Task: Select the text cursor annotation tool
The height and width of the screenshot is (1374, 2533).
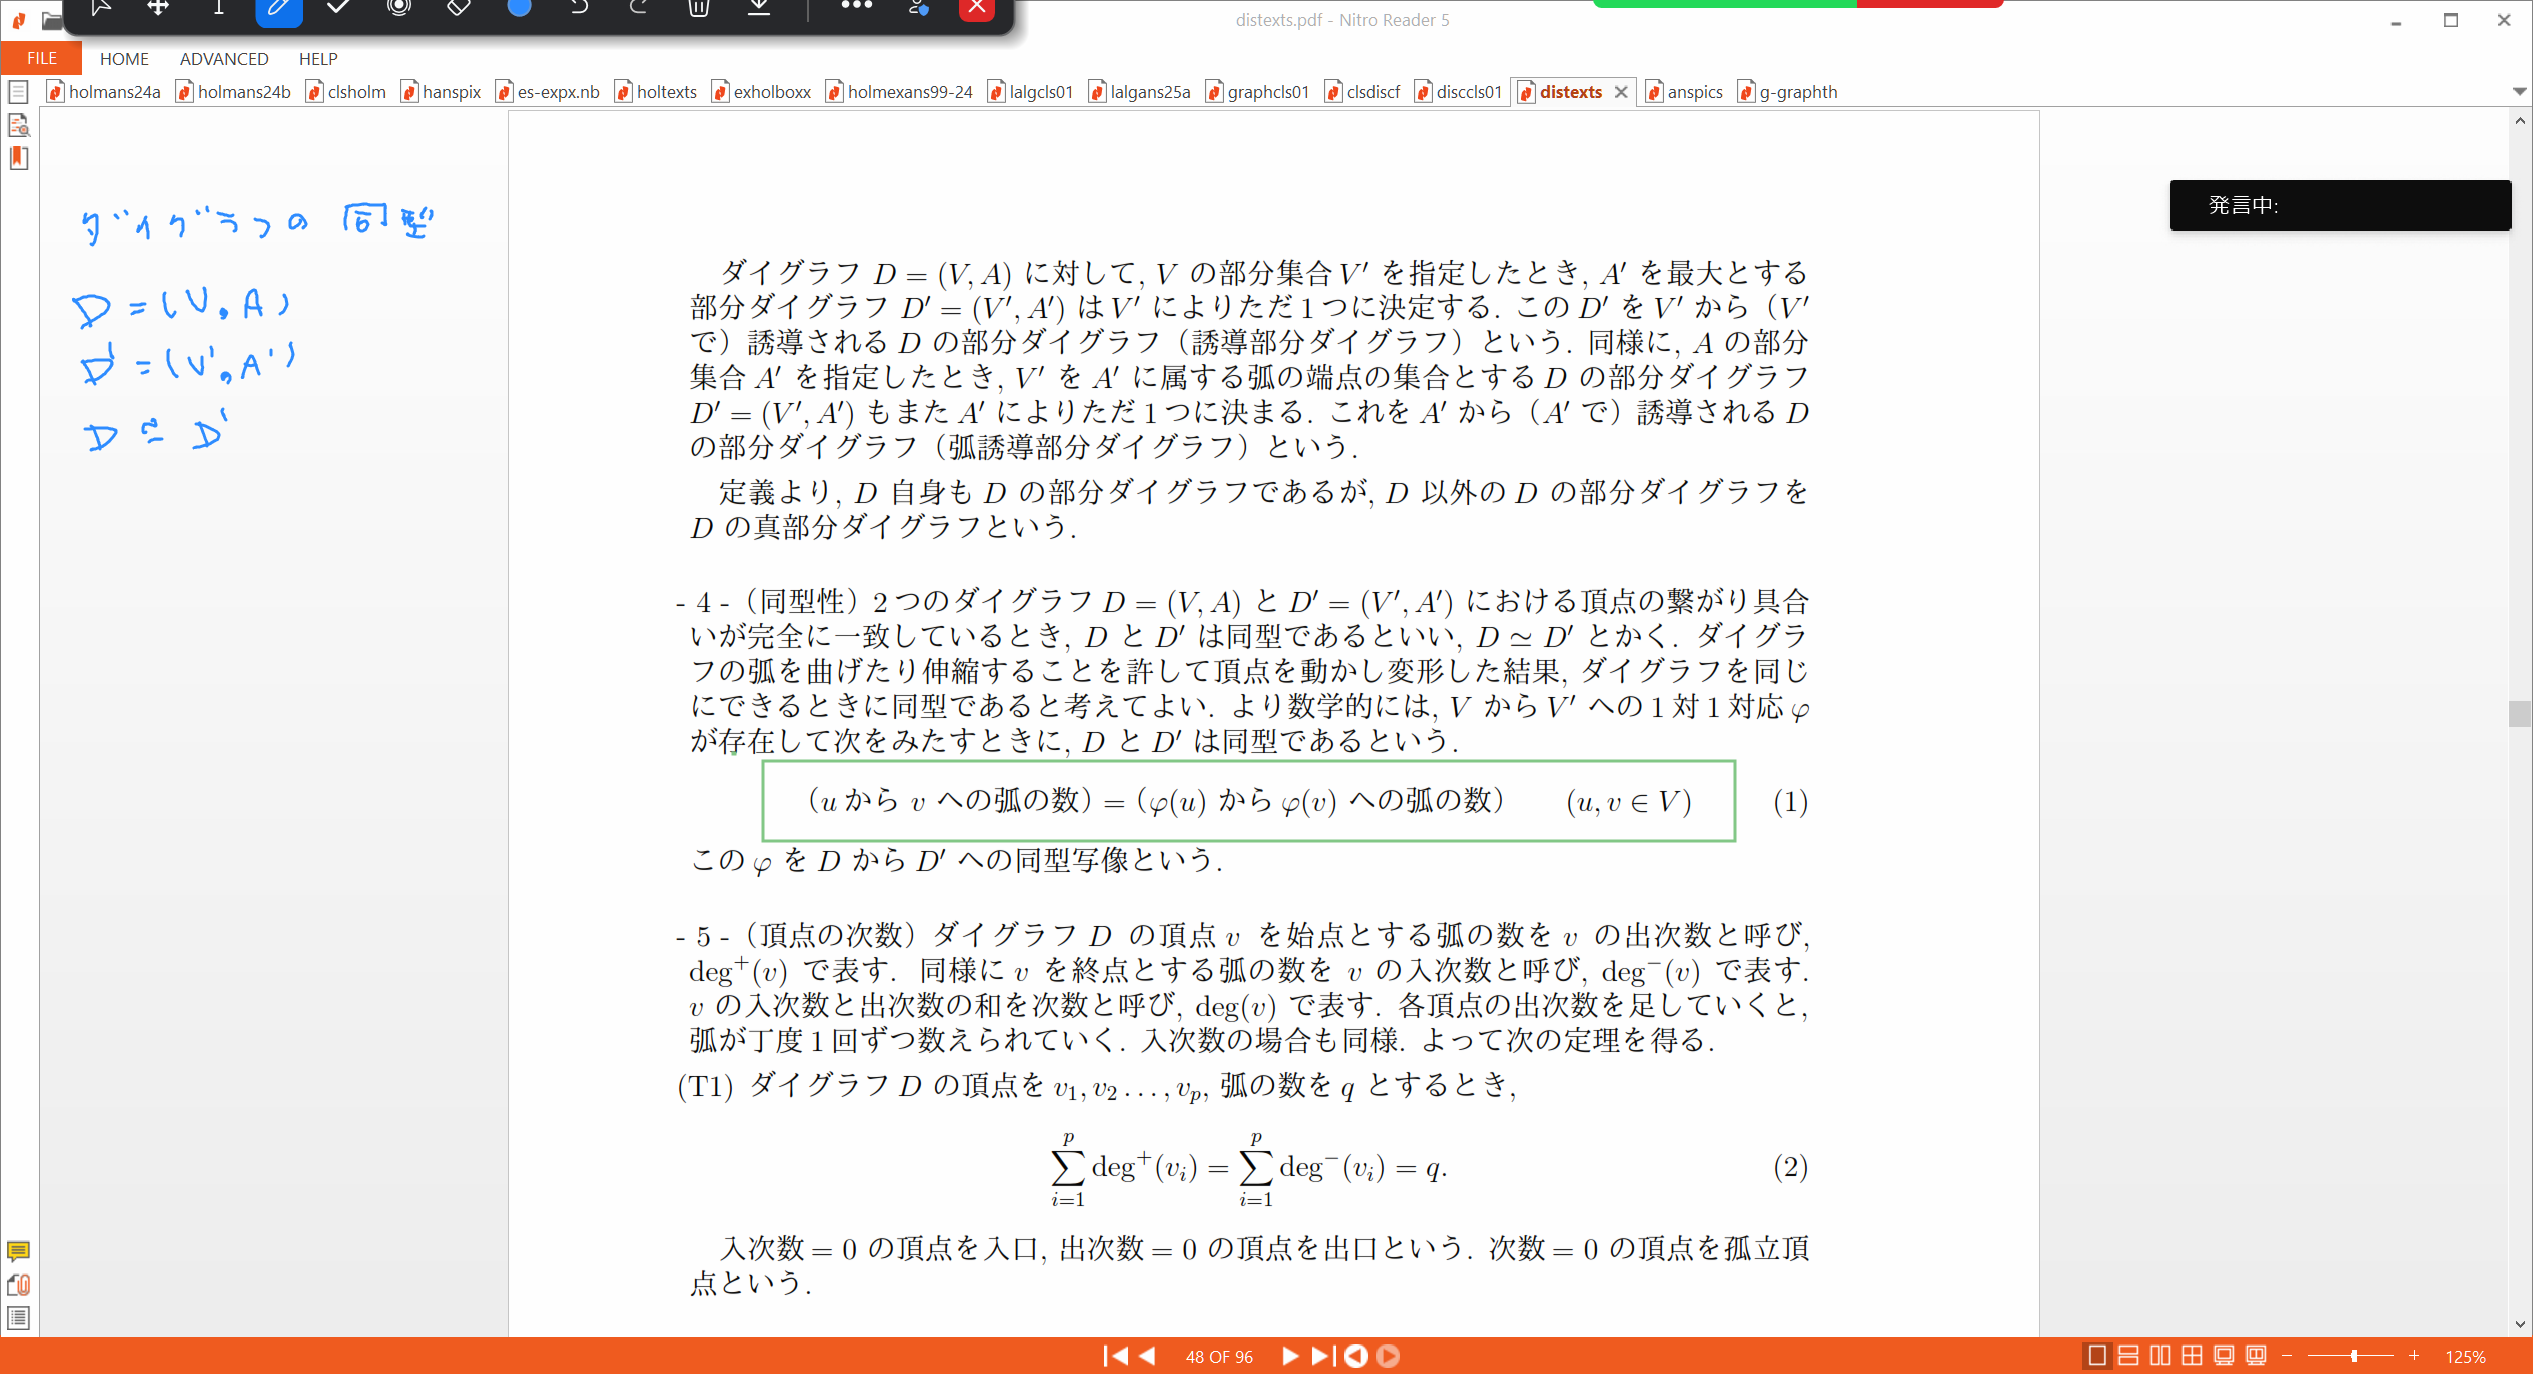Action: pyautogui.click(x=218, y=8)
